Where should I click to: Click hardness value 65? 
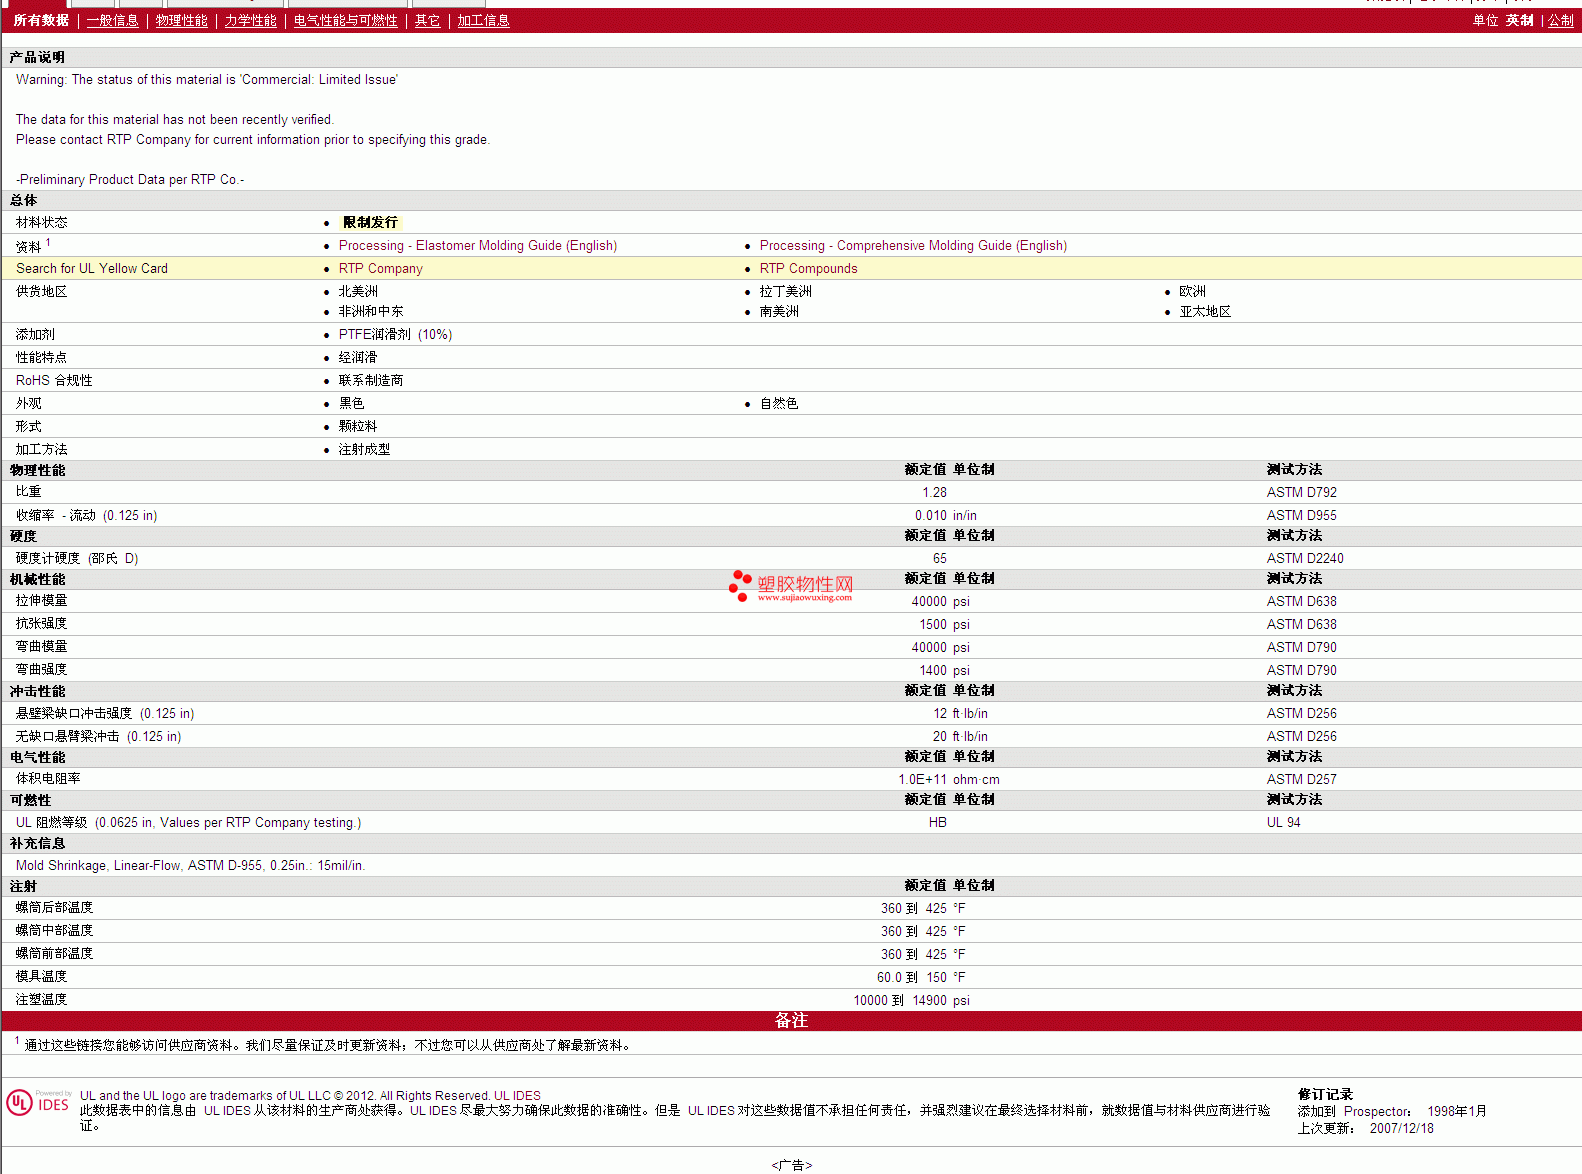(x=940, y=558)
